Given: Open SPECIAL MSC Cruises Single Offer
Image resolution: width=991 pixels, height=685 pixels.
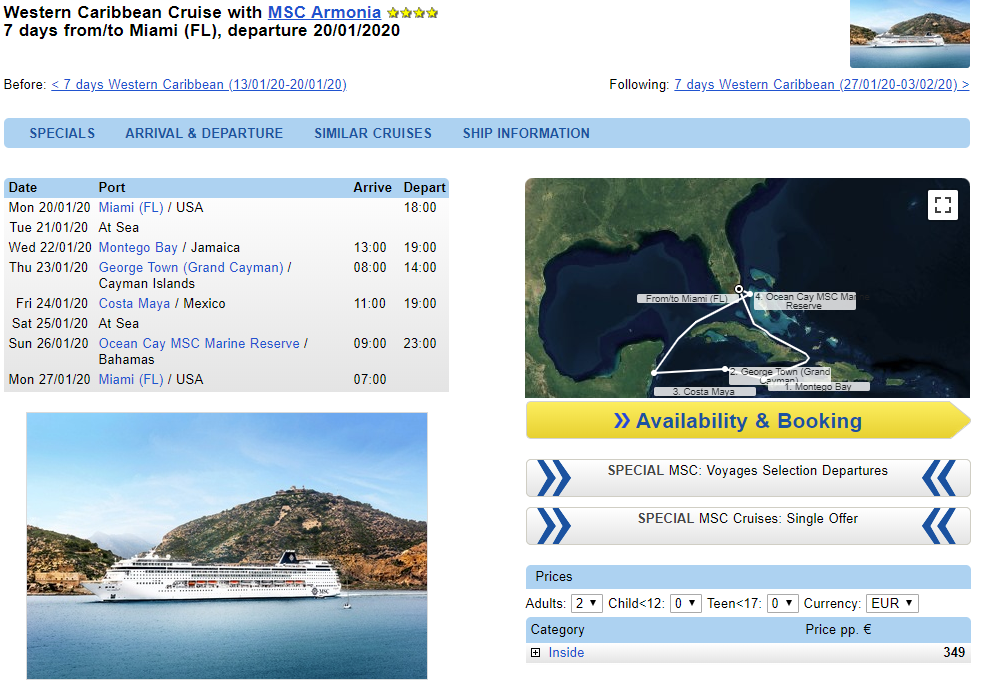Looking at the screenshot, I should pos(747,526).
